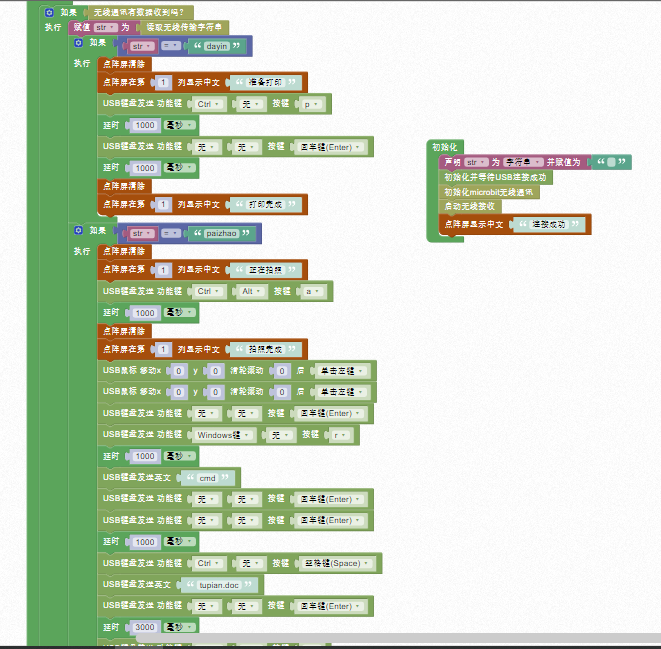Open gear settings on the 无线通讯 如果 block
Viewport: 661px width, 649px height.
click(49, 13)
